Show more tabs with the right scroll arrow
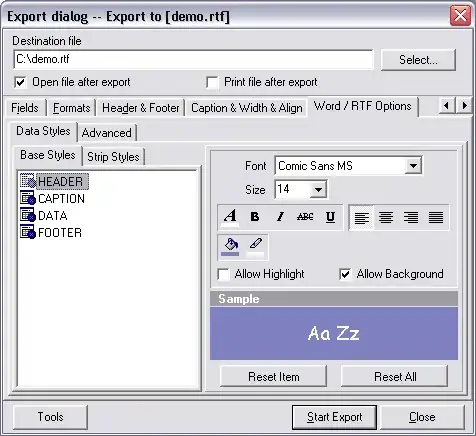 464,106
